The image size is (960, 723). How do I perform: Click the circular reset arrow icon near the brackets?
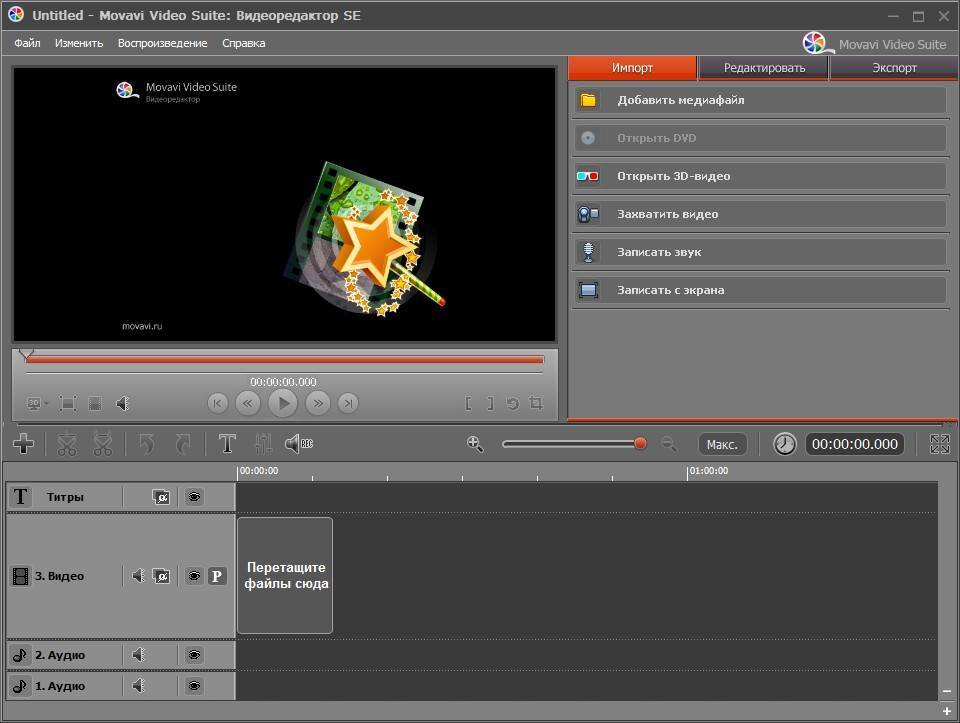(512, 403)
